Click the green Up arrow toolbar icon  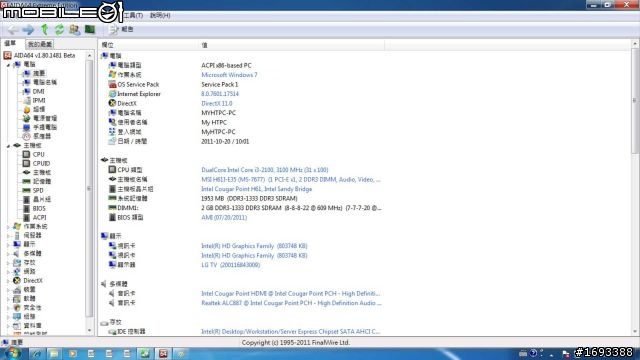(x=44, y=29)
